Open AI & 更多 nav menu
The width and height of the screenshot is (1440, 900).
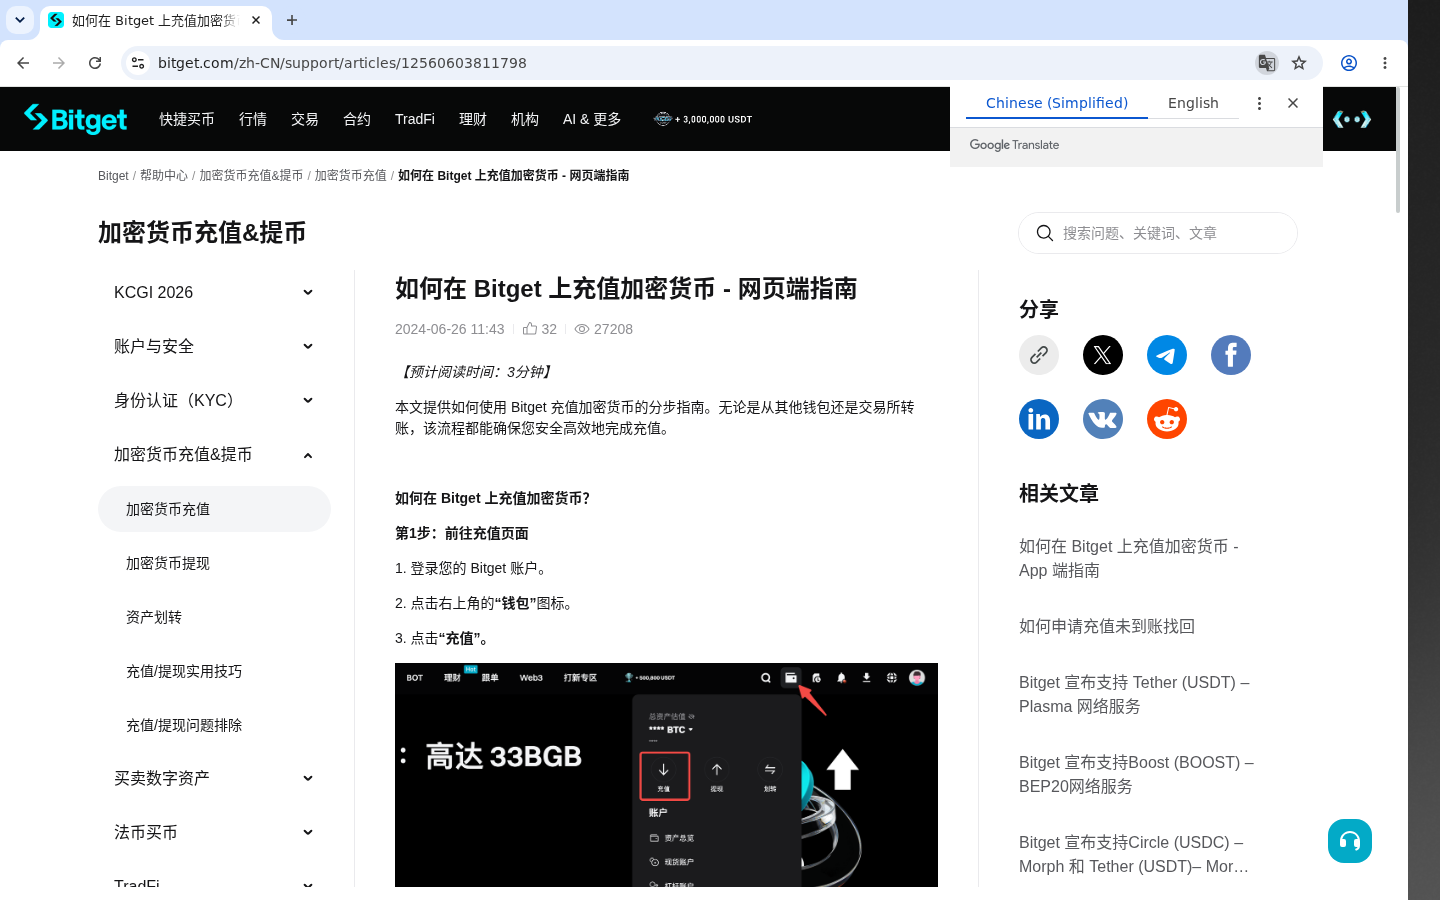click(592, 119)
